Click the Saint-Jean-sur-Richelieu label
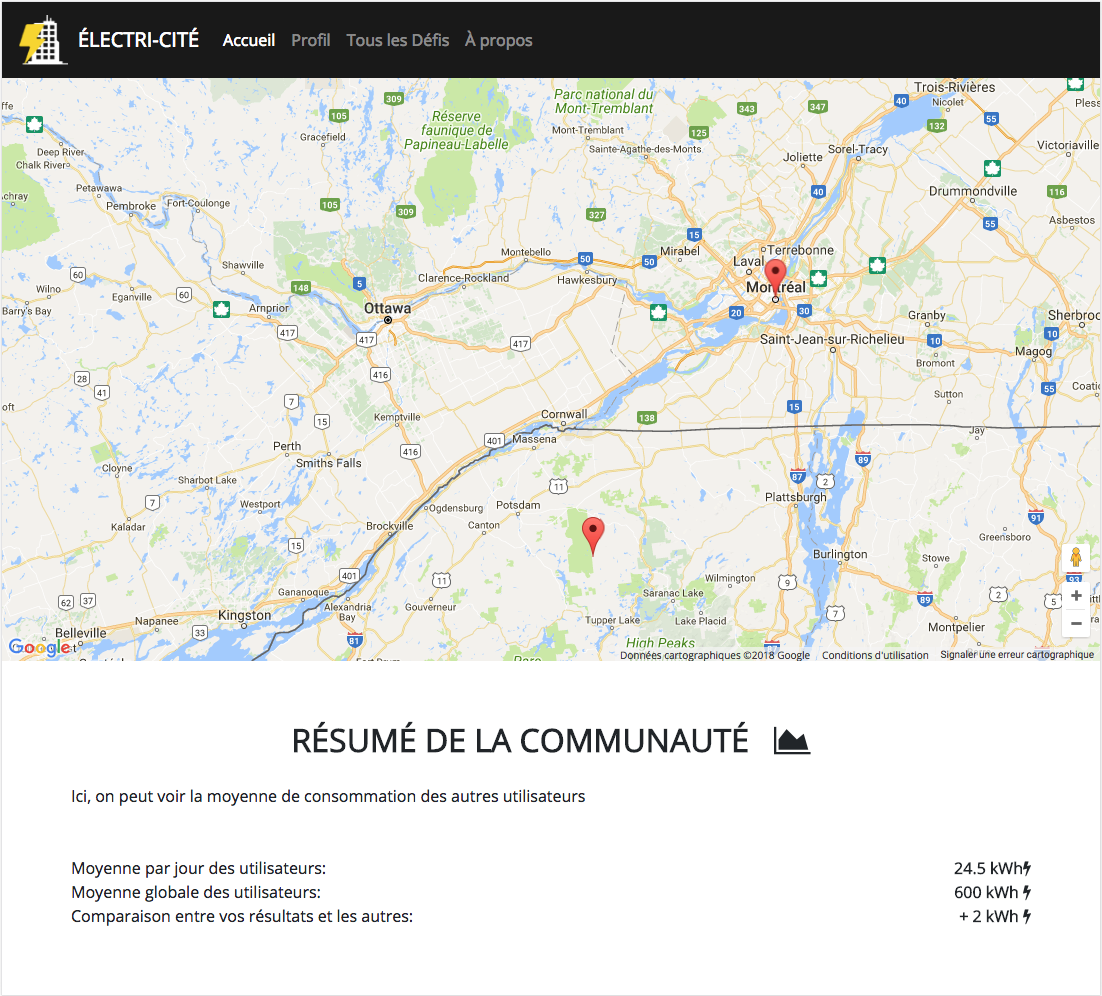The image size is (1102, 996). (832, 339)
